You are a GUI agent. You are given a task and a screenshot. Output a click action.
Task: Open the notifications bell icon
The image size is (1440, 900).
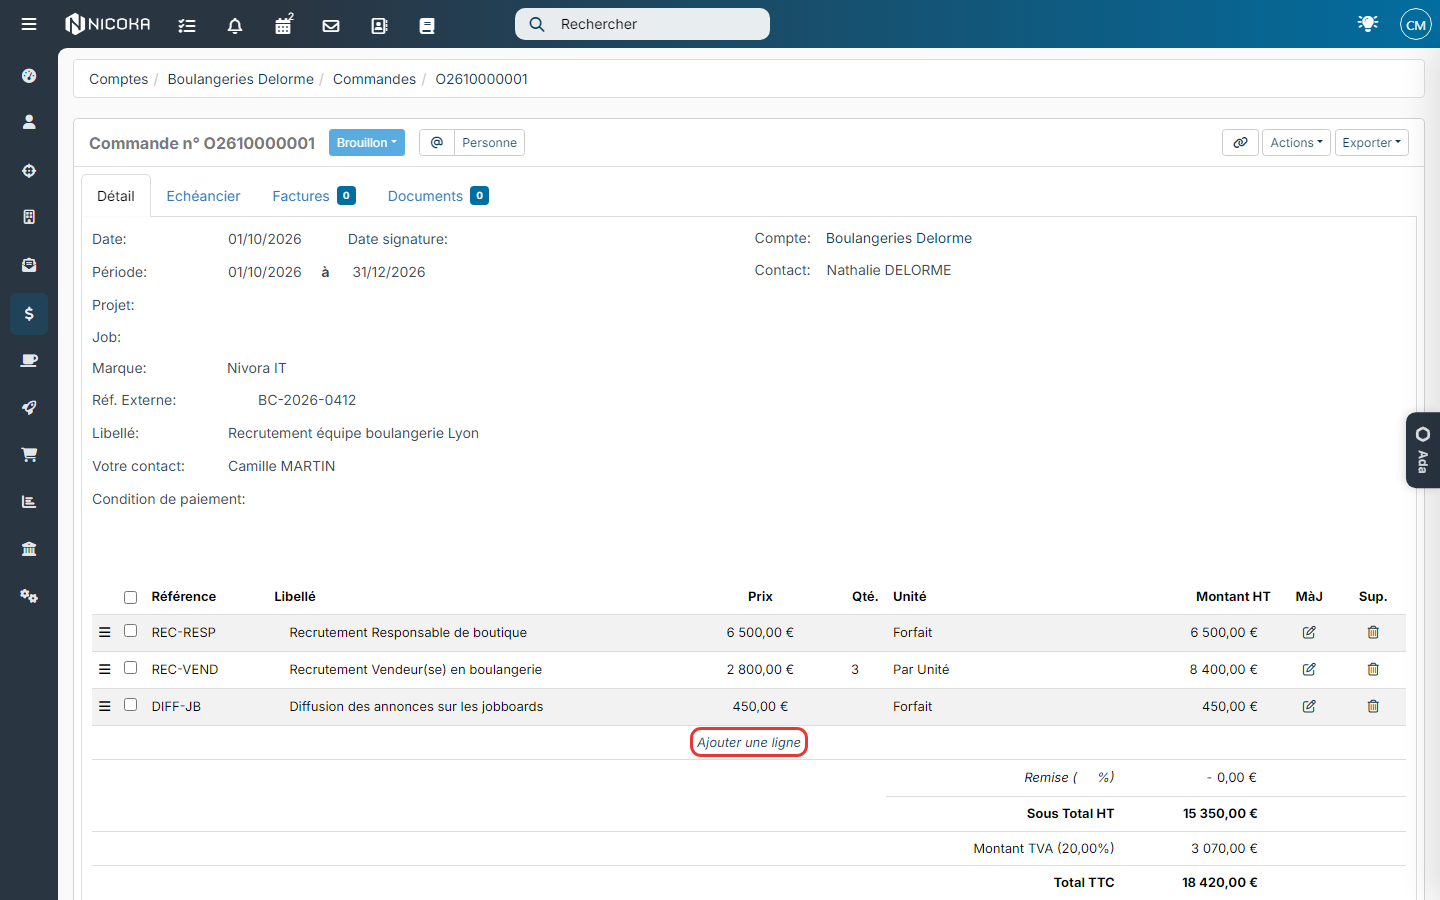(x=235, y=25)
